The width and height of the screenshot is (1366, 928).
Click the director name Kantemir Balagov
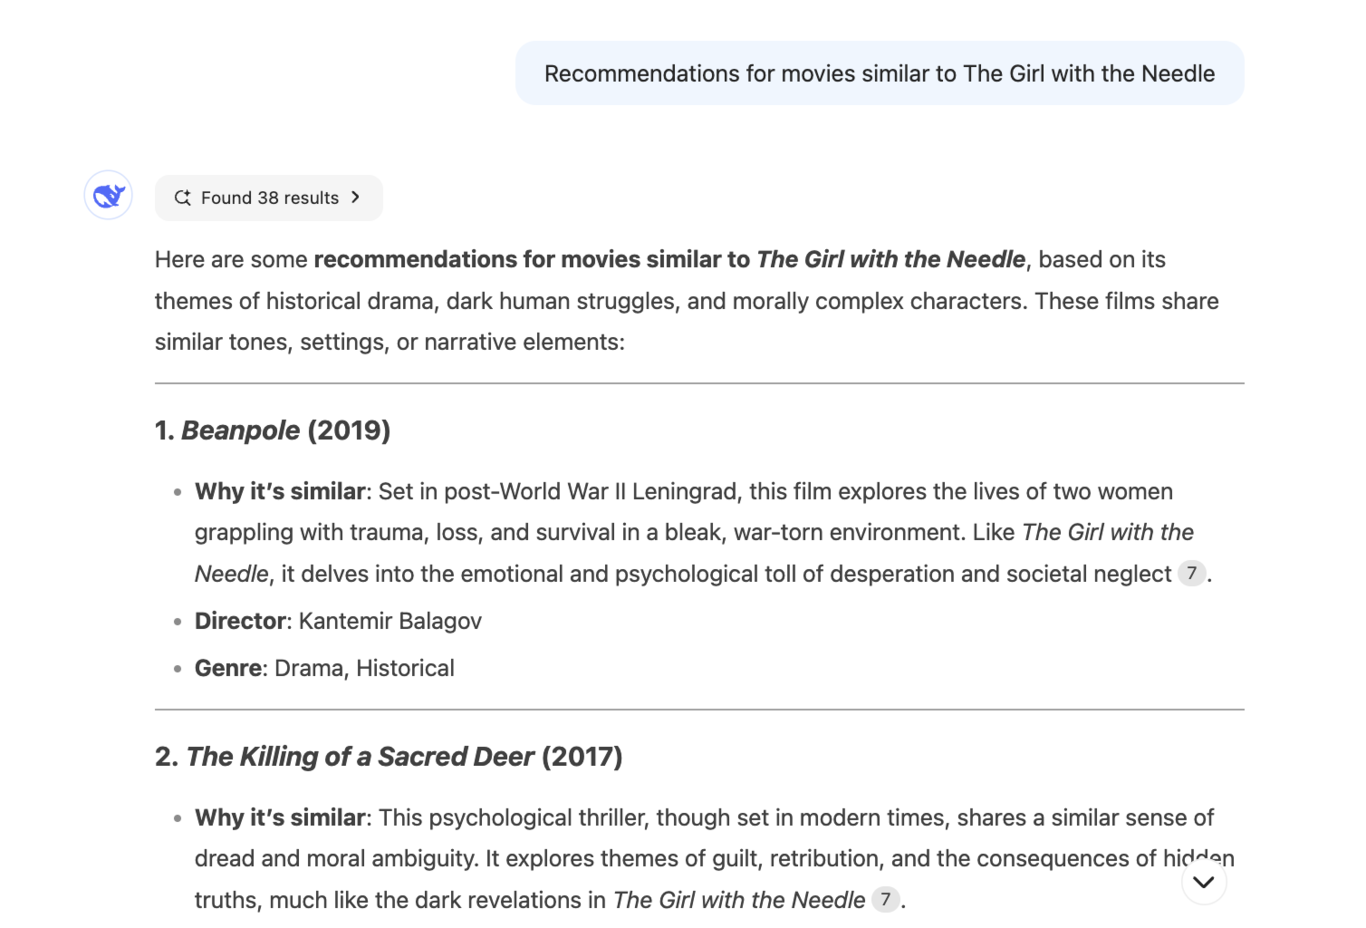(390, 621)
